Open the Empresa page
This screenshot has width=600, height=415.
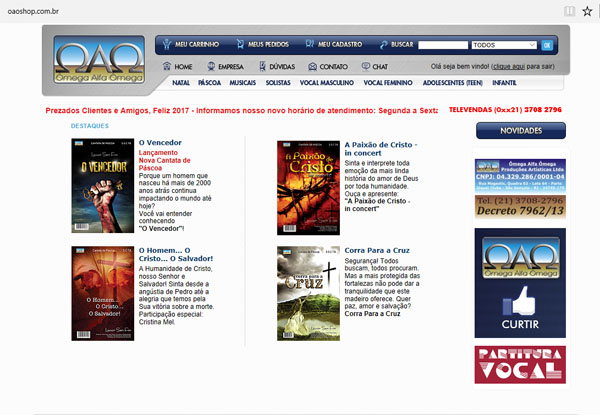[231, 67]
